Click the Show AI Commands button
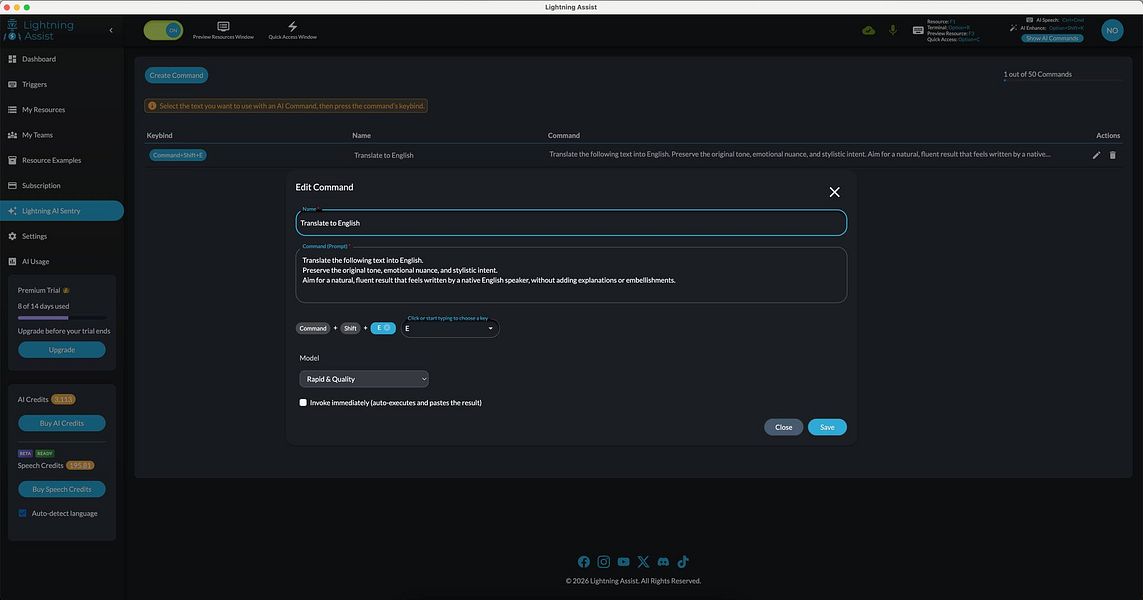The height and width of the screenshot is (600, 1143). point(1052,38)
